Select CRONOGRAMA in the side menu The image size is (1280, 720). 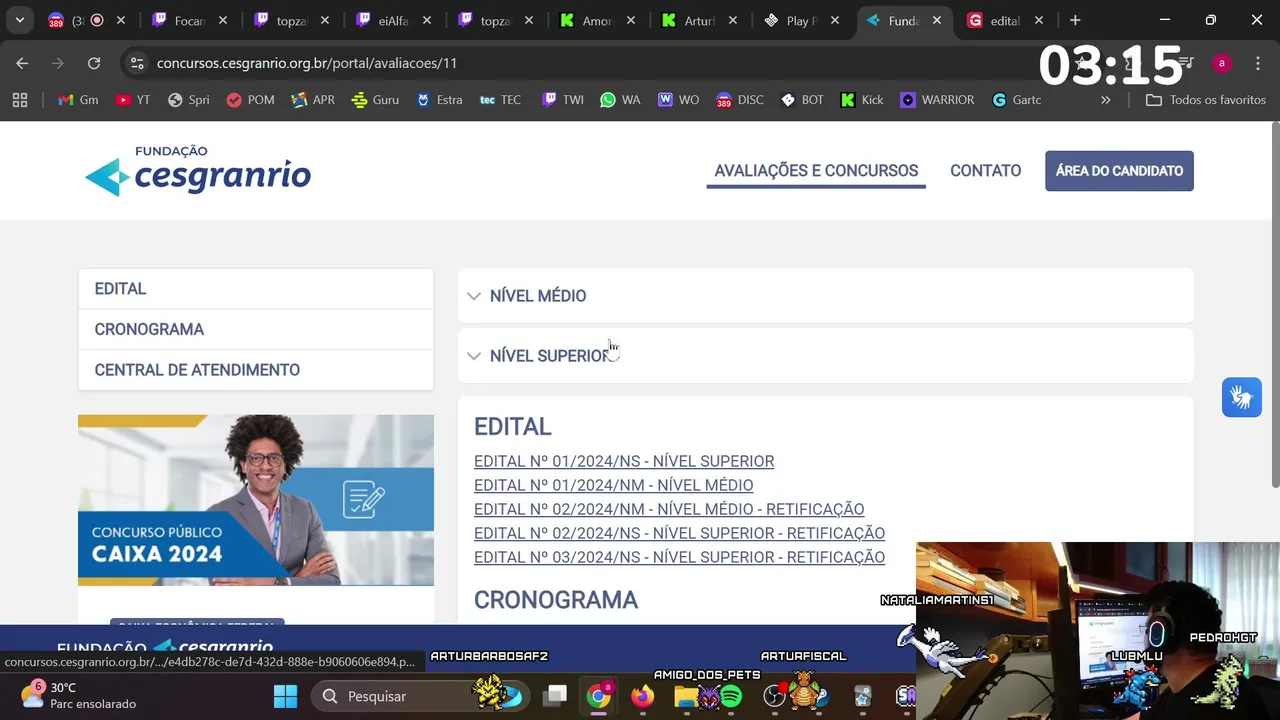click(x=256, y=329)
